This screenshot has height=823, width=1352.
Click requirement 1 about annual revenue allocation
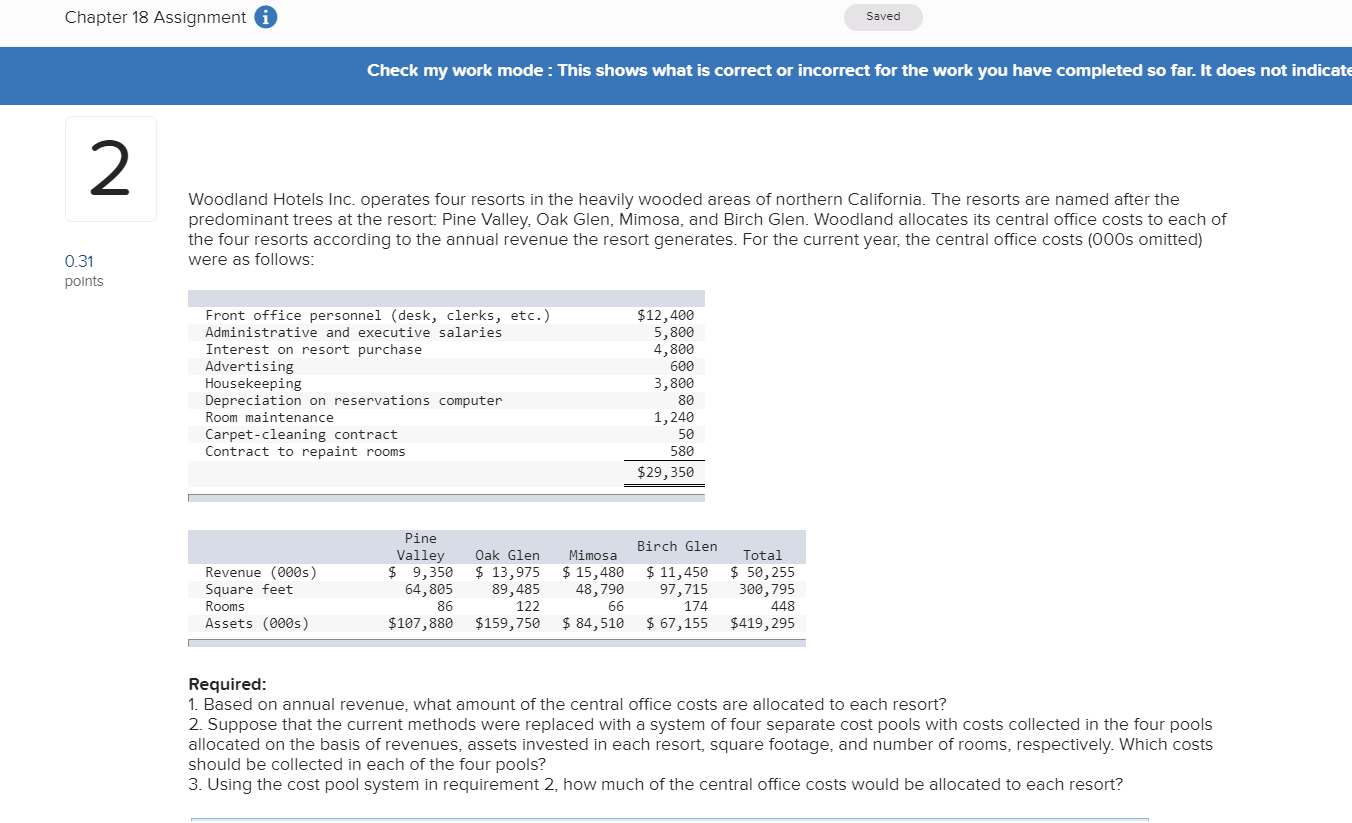pyautogui.click(x=567, y=705)
